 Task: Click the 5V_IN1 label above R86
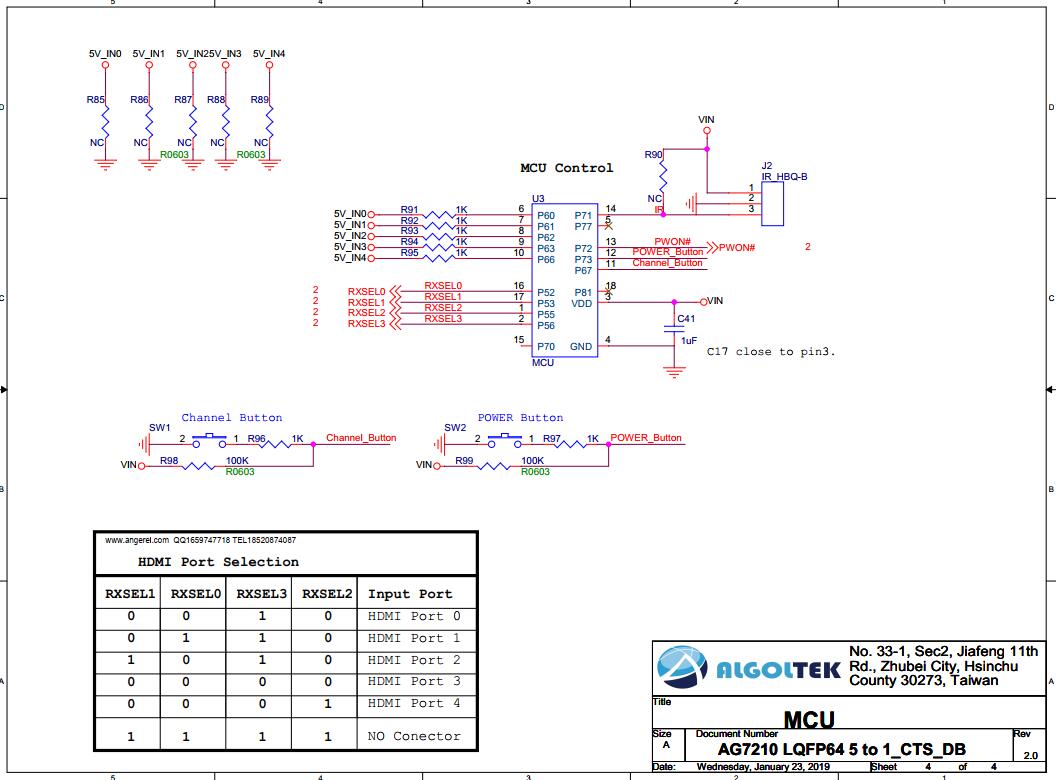pos(148,54)
